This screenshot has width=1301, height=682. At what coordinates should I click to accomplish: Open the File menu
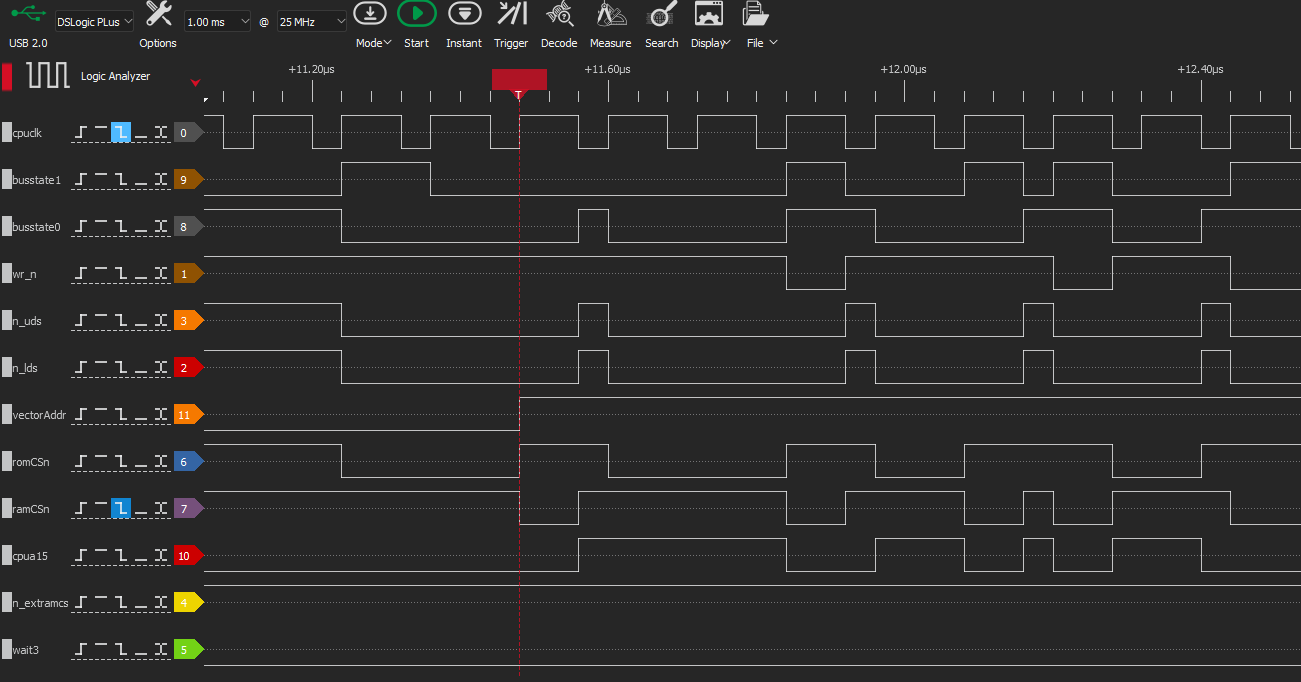click(x=756, y=14)
